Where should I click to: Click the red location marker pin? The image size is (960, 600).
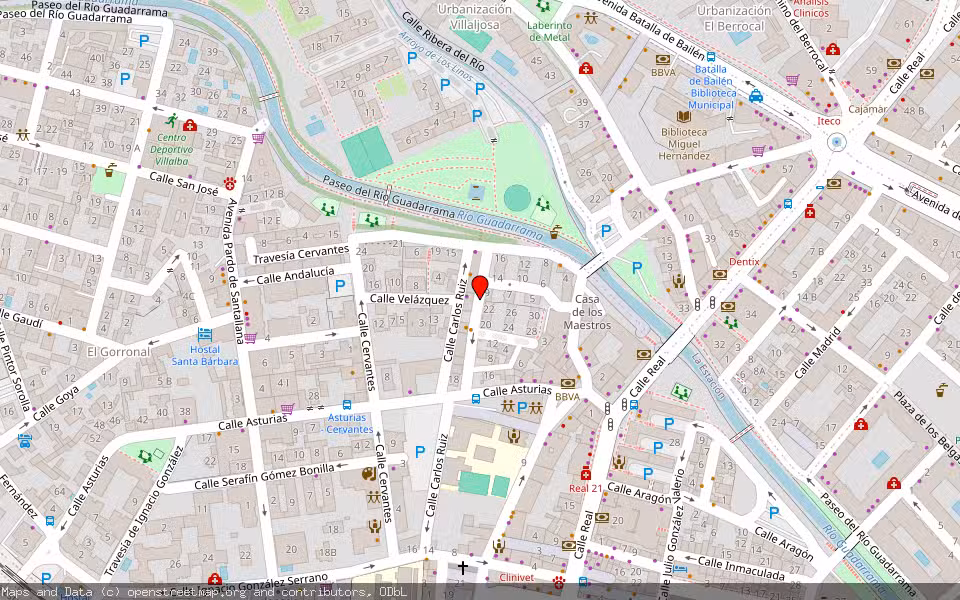(480, 287)
